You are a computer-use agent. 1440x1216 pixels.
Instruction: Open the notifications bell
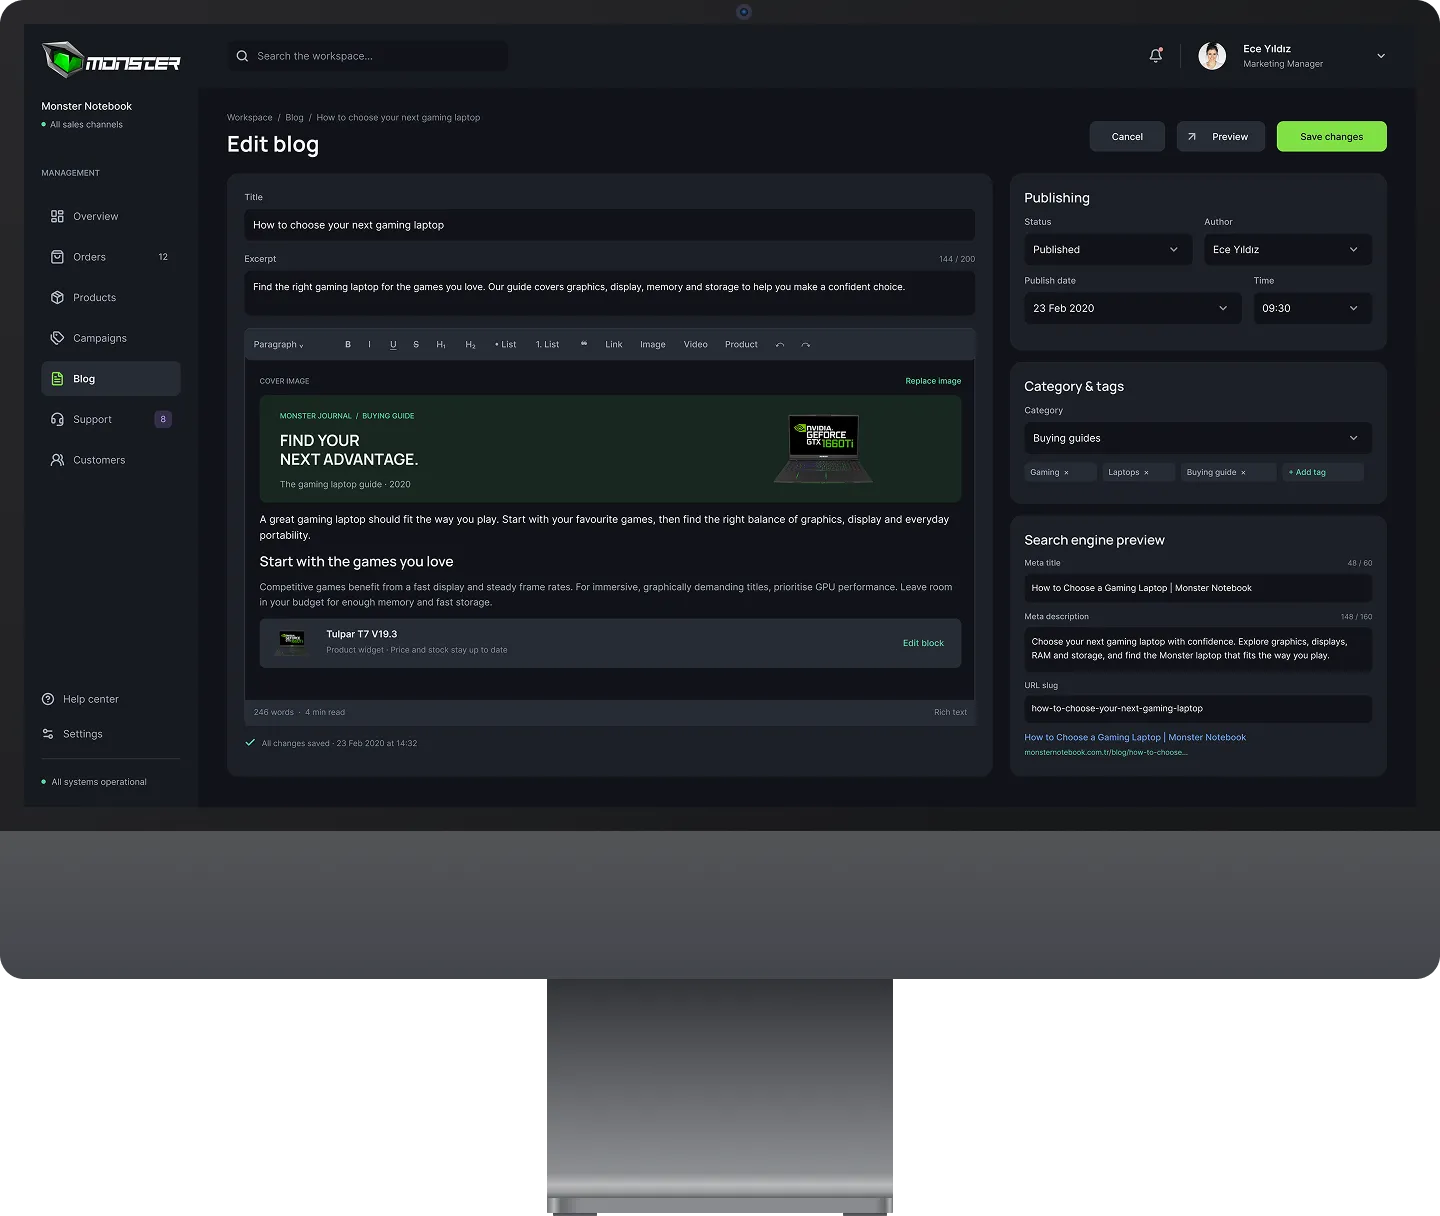pyautogui.click(x=1156, y=56)
